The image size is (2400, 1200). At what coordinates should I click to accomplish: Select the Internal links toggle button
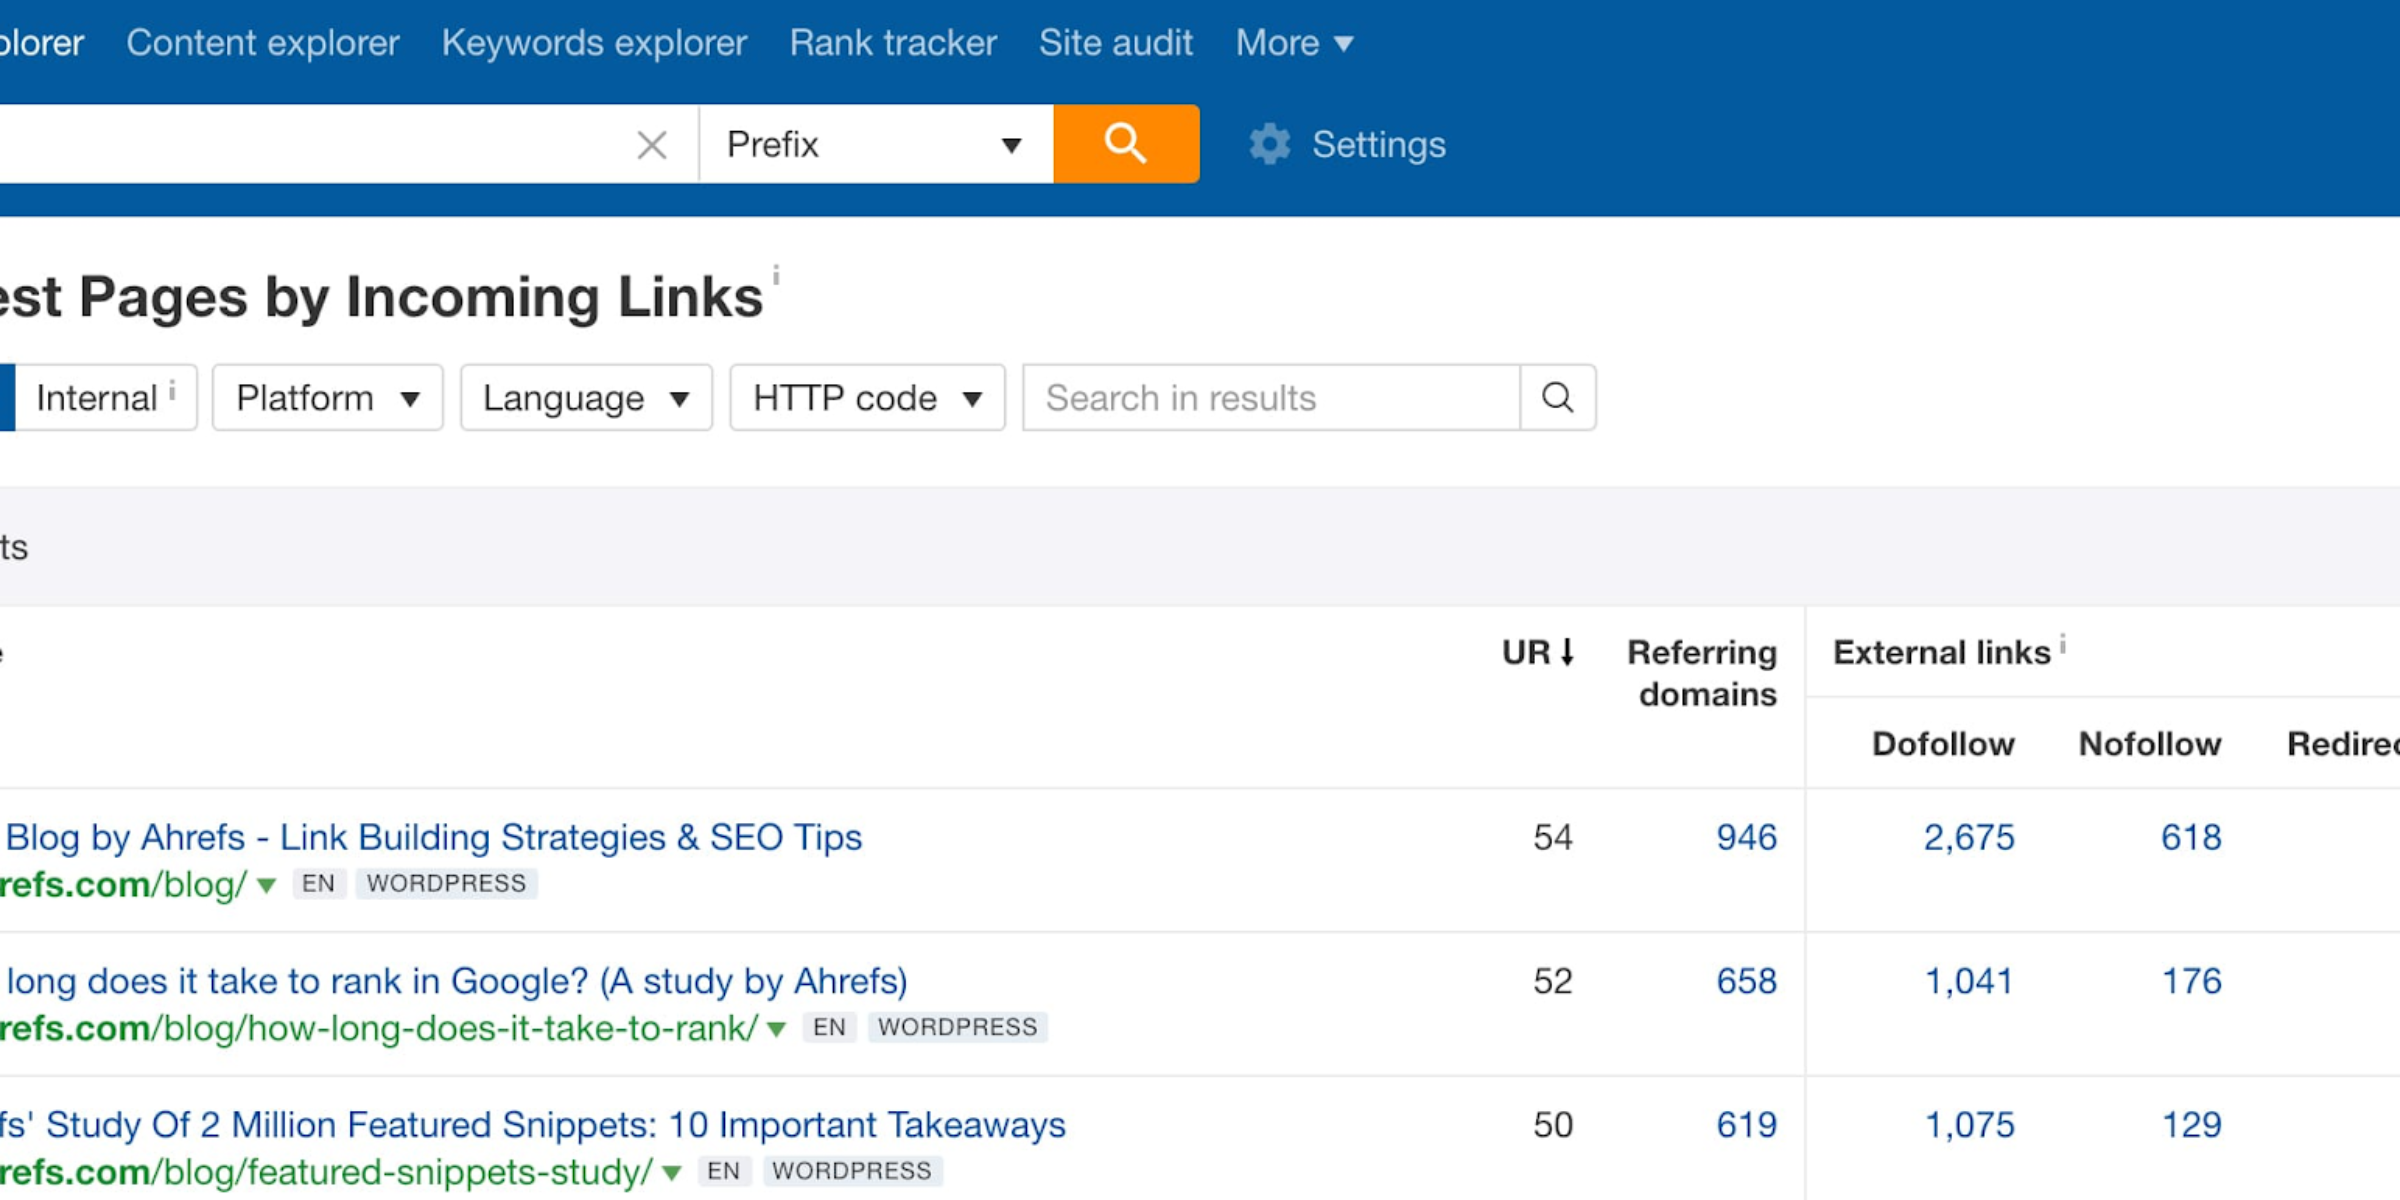105,398
